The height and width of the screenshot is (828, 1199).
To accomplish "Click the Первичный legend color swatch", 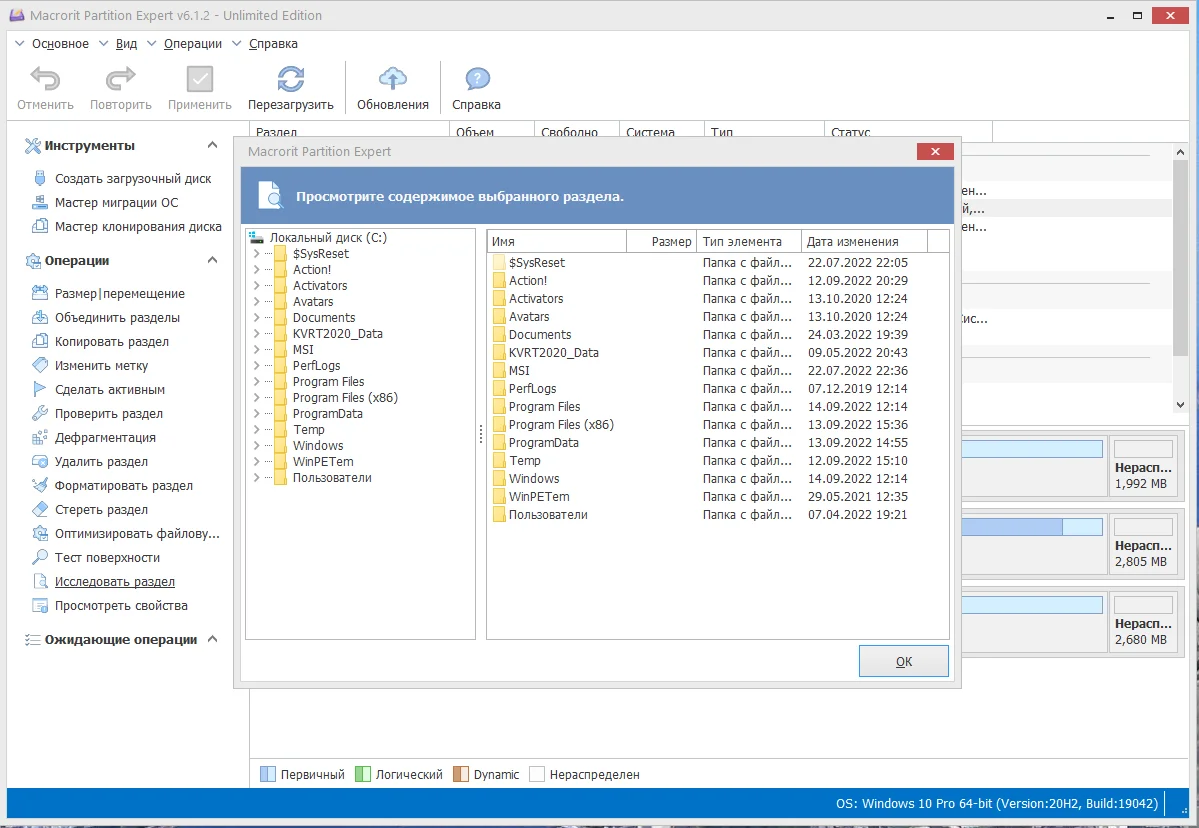I will 268,774.
